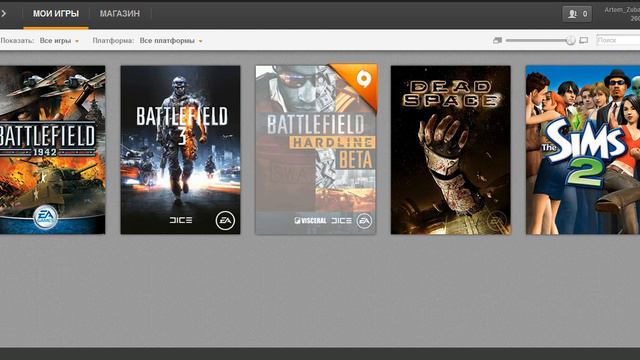Viewport: 640px width, 360px height.
Task: Click the Показать: filter label
Action: pyautogui.click(x=17, y=41)
